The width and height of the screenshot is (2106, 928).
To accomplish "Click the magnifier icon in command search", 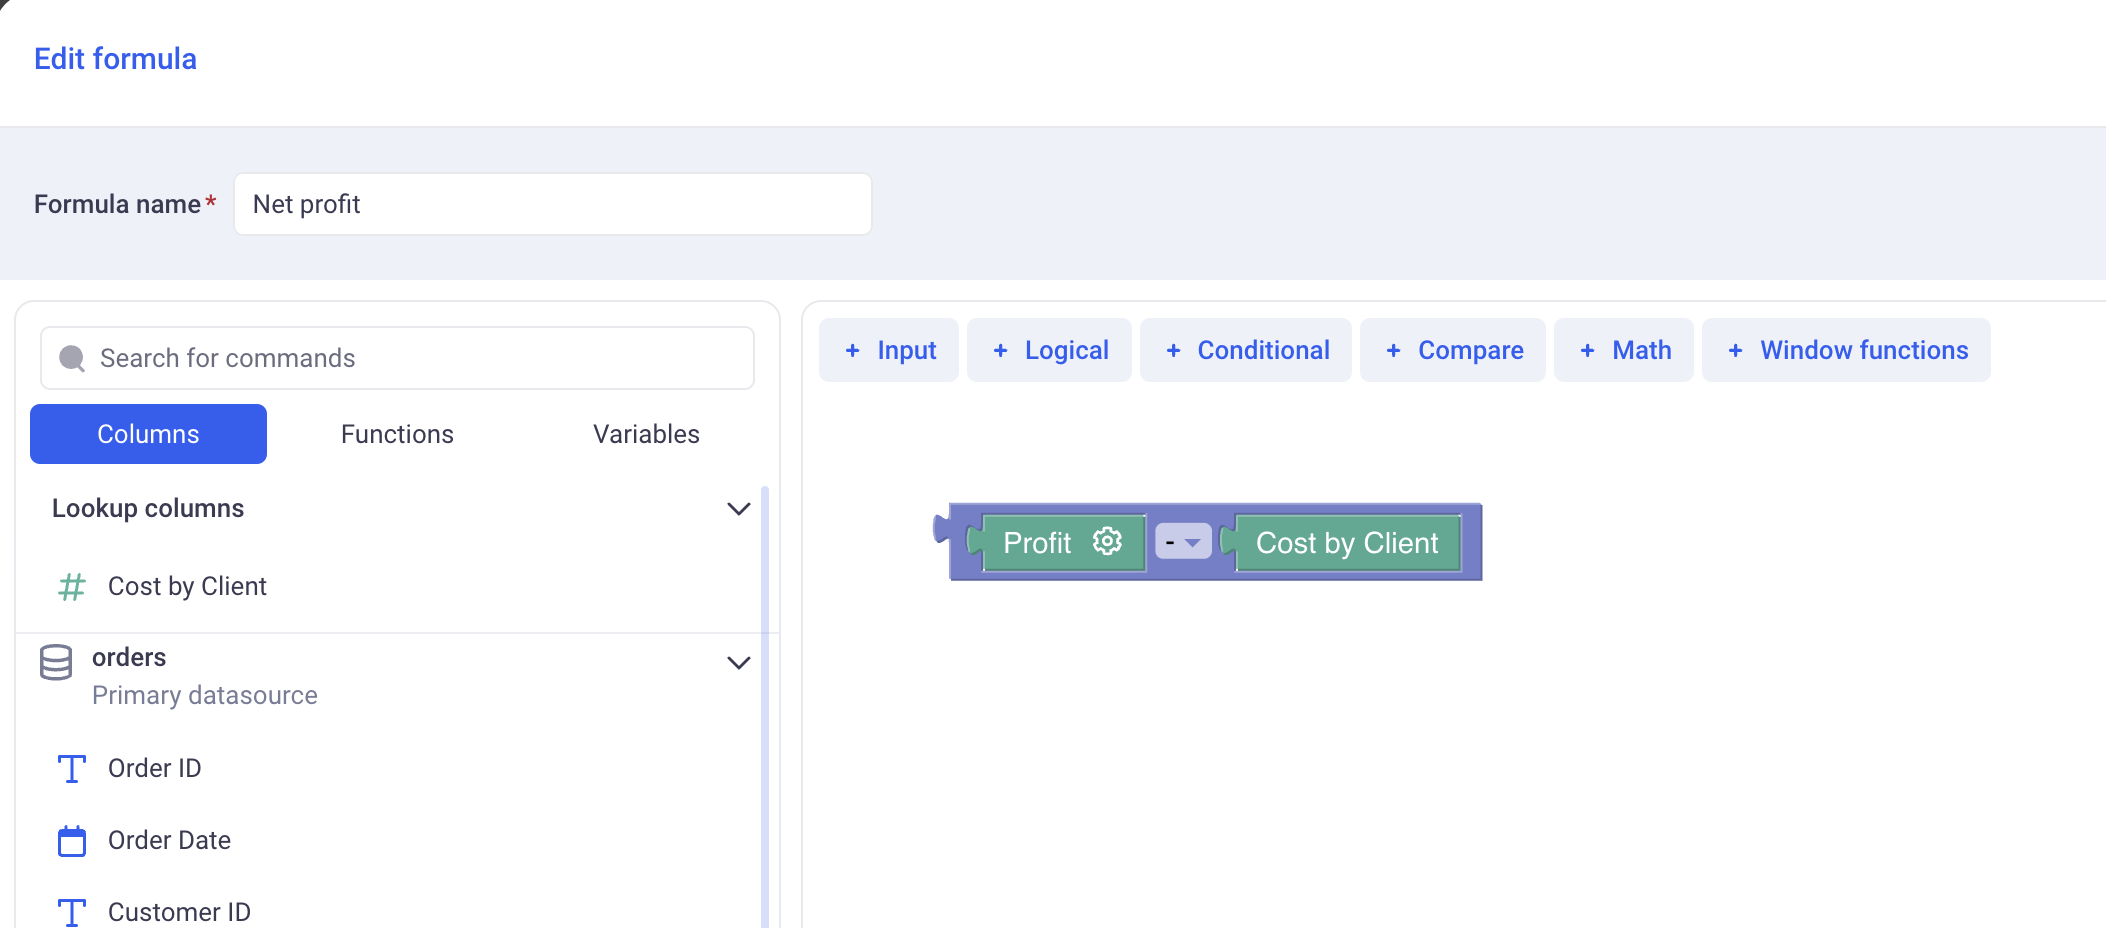I will [x=72, y=358].
